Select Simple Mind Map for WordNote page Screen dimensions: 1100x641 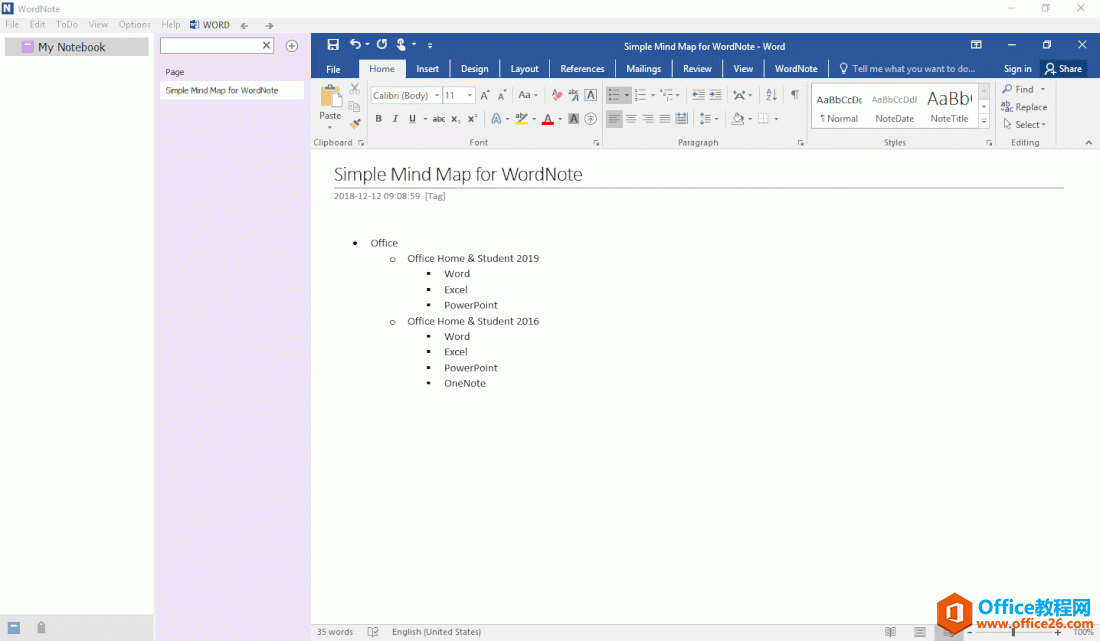click(222, 90)
